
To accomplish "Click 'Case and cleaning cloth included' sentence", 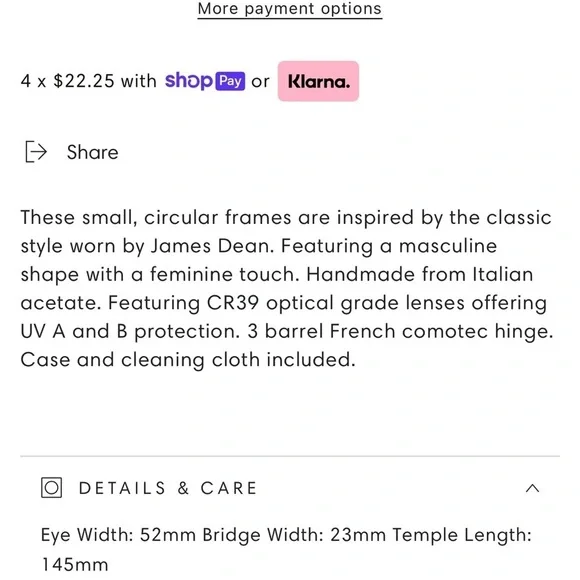I will tap(188, 360).
